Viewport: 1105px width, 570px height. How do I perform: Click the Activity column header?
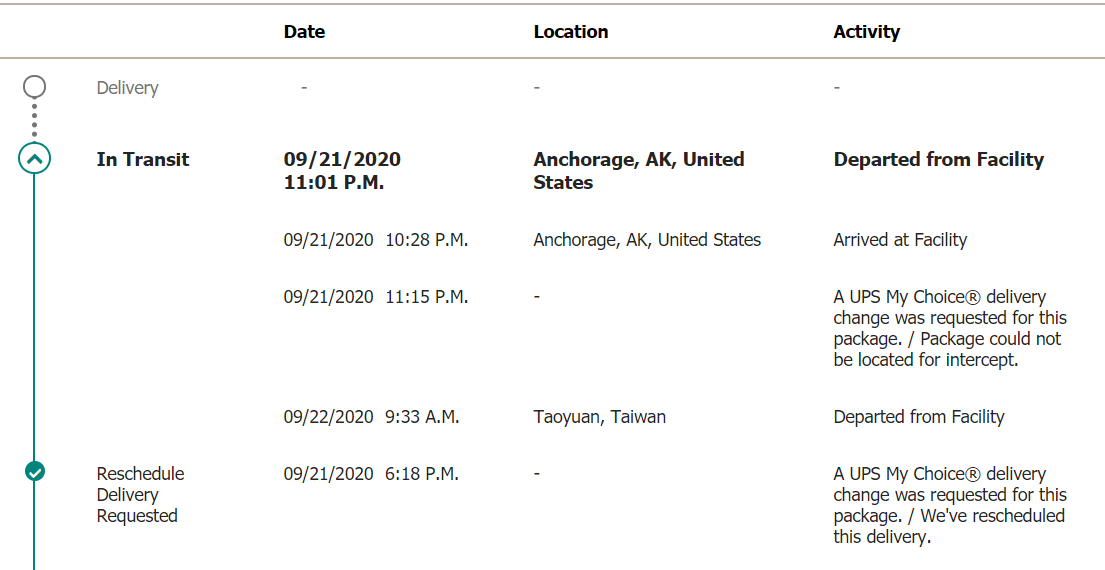(x=866, y=32)
